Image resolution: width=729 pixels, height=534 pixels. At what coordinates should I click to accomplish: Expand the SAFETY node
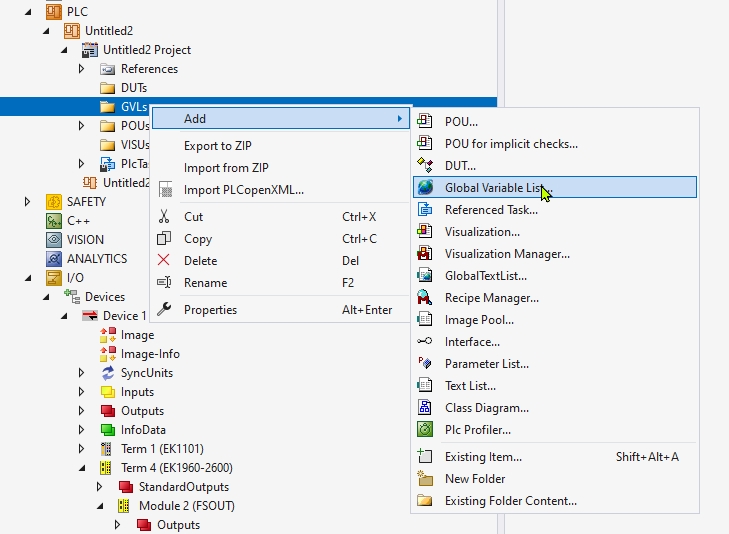pos(27,202)
